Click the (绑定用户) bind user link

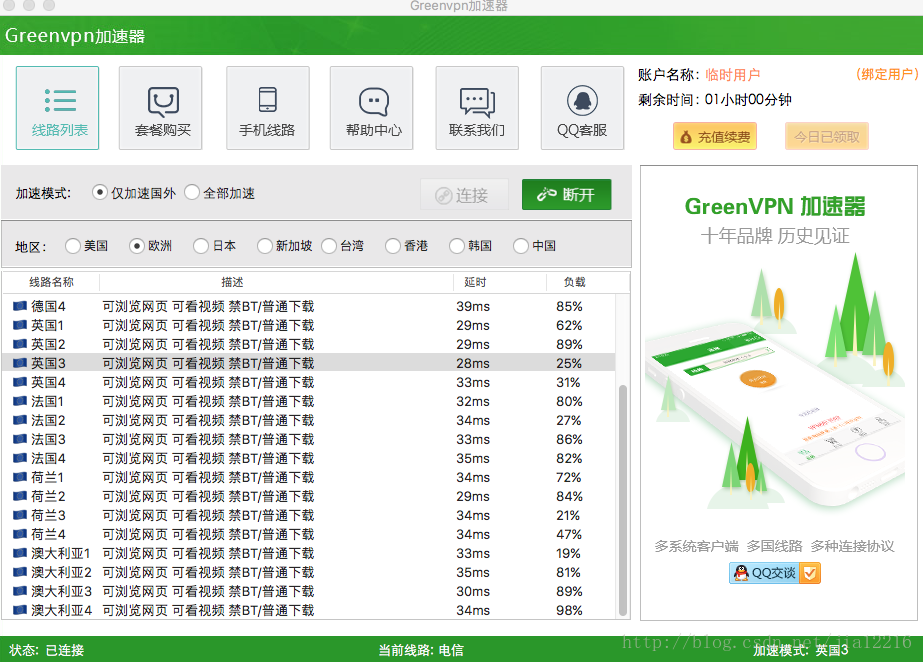pyautogui.click(x=887, y=74)
